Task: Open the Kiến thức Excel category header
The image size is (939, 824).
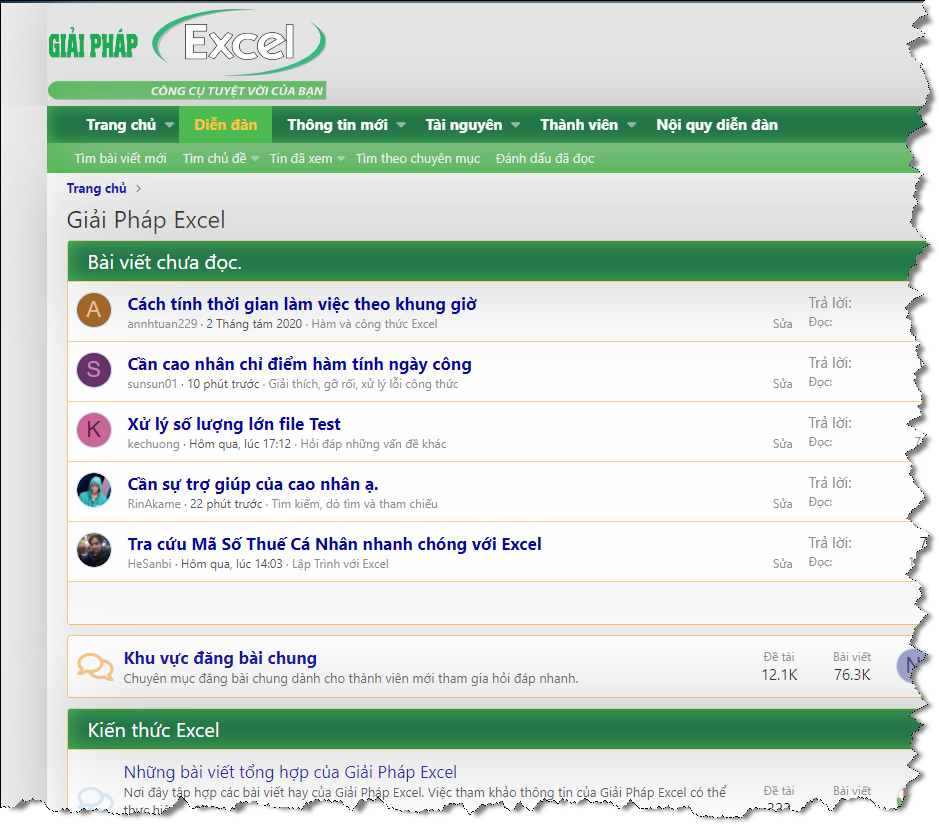Action: [x=153, y=730]
